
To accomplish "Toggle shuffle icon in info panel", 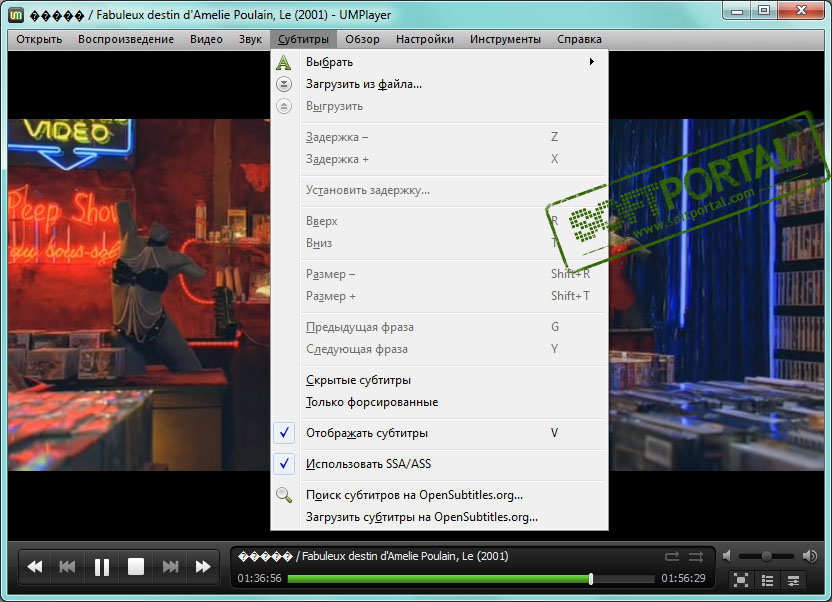I will 696,556.
